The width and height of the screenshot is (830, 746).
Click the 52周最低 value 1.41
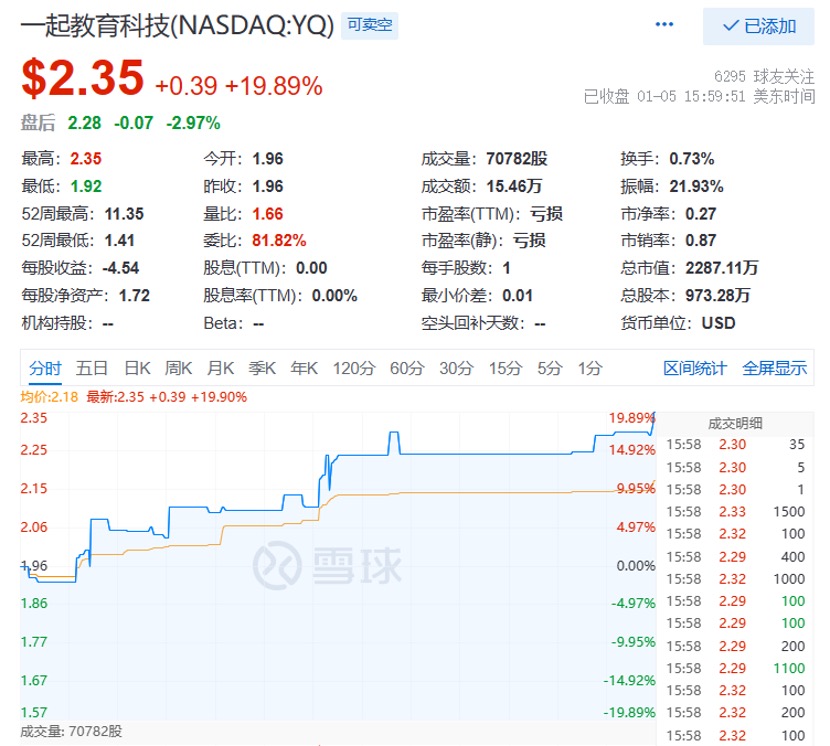[120, 240]
